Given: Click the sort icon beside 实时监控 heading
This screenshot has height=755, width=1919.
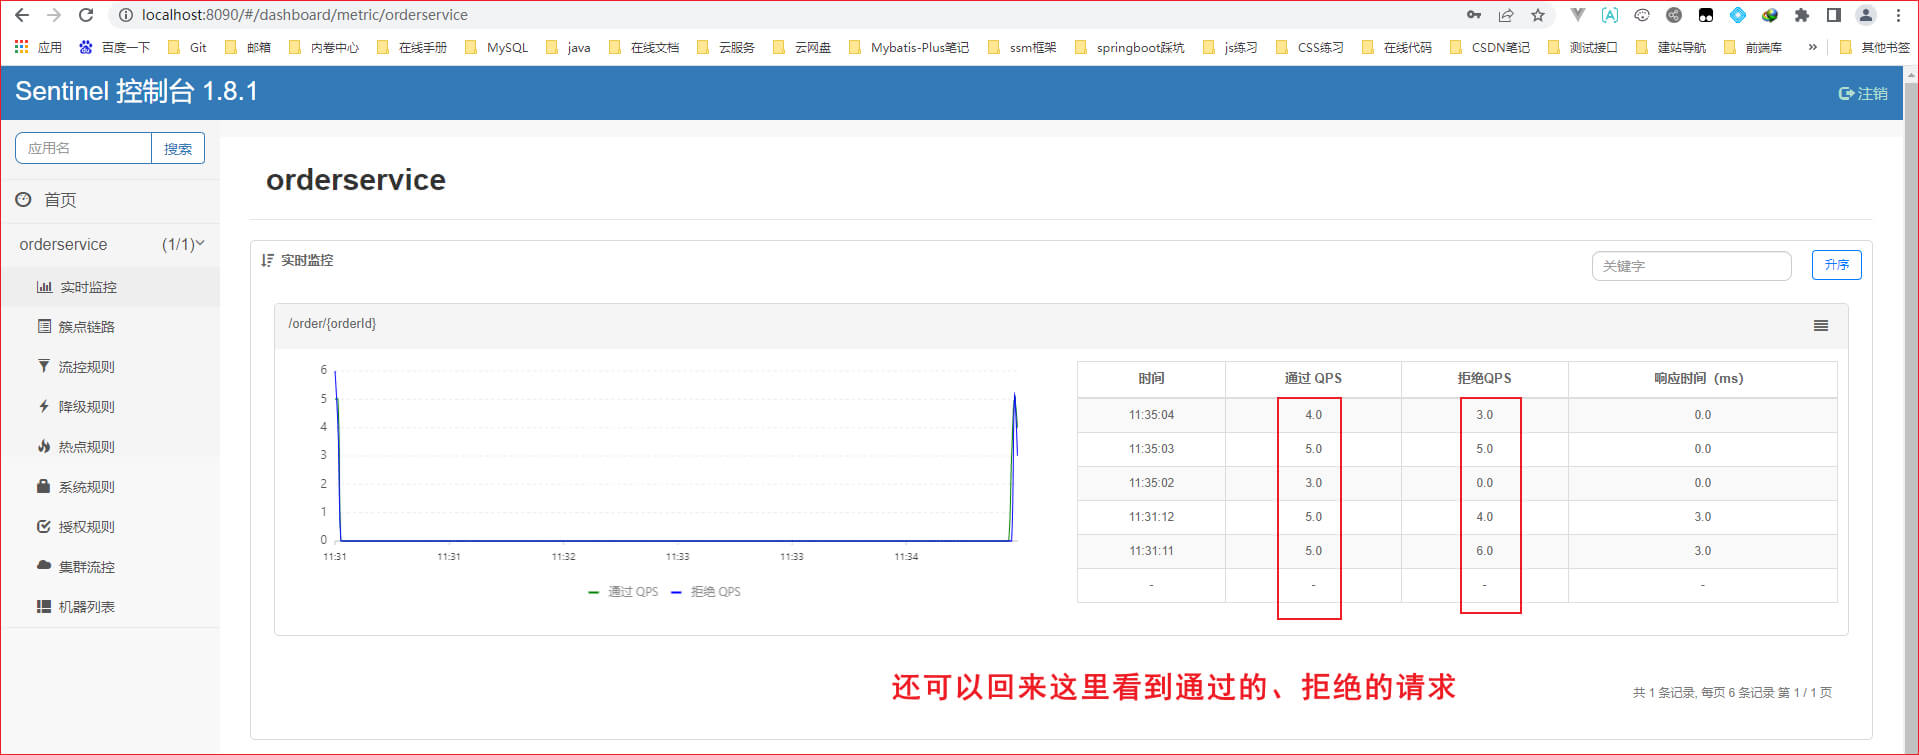Looking at the screenshot, I should [x=267, y=260].
